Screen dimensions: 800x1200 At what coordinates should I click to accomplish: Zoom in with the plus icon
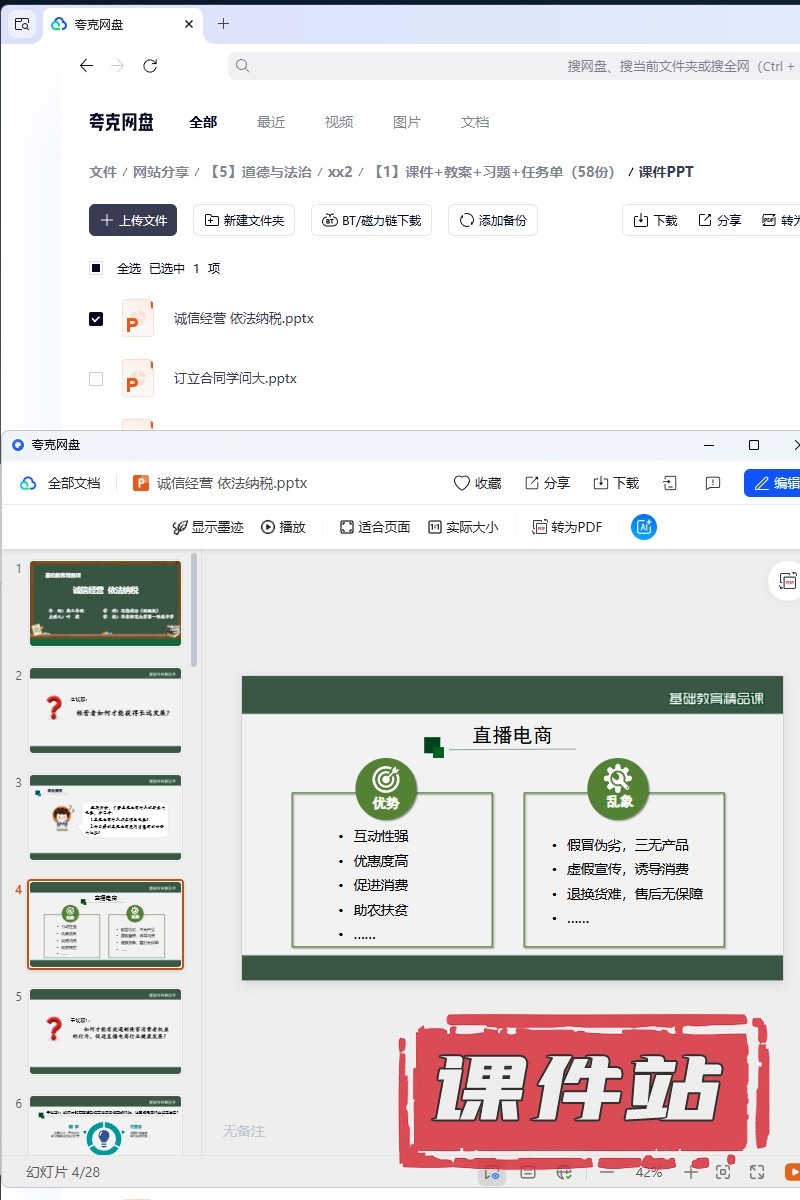[690, 1172]
